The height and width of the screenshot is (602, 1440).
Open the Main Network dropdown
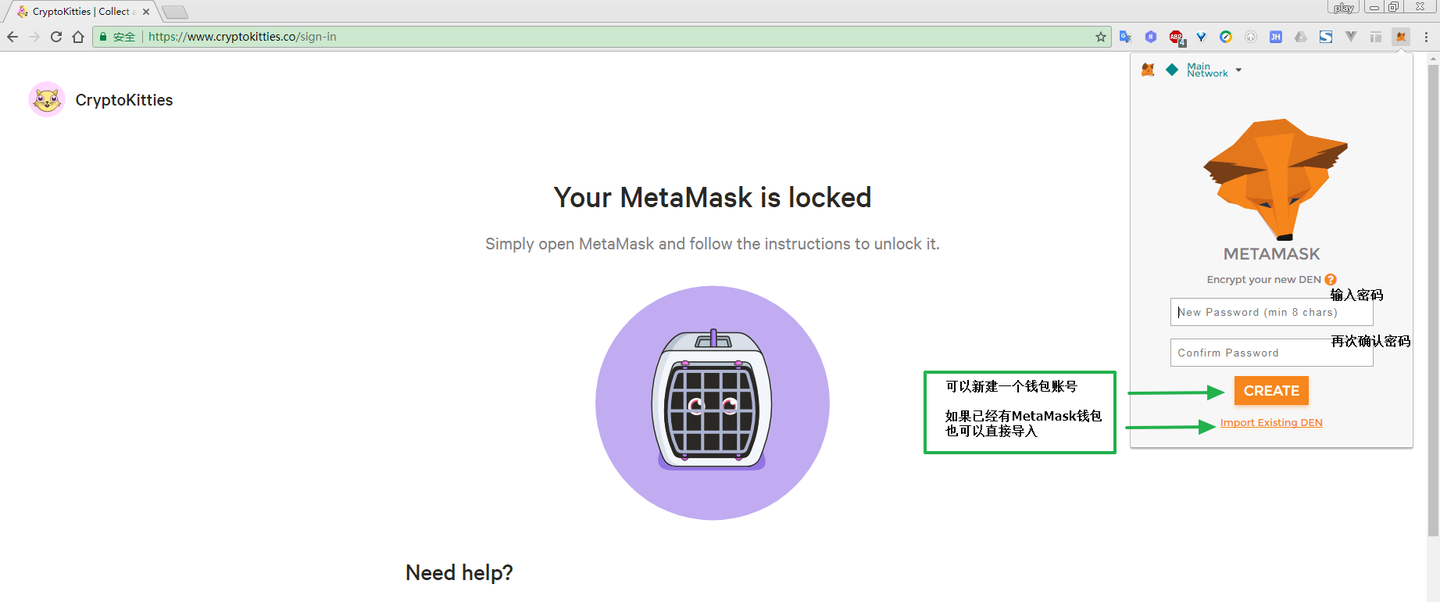click(1214, 70)
